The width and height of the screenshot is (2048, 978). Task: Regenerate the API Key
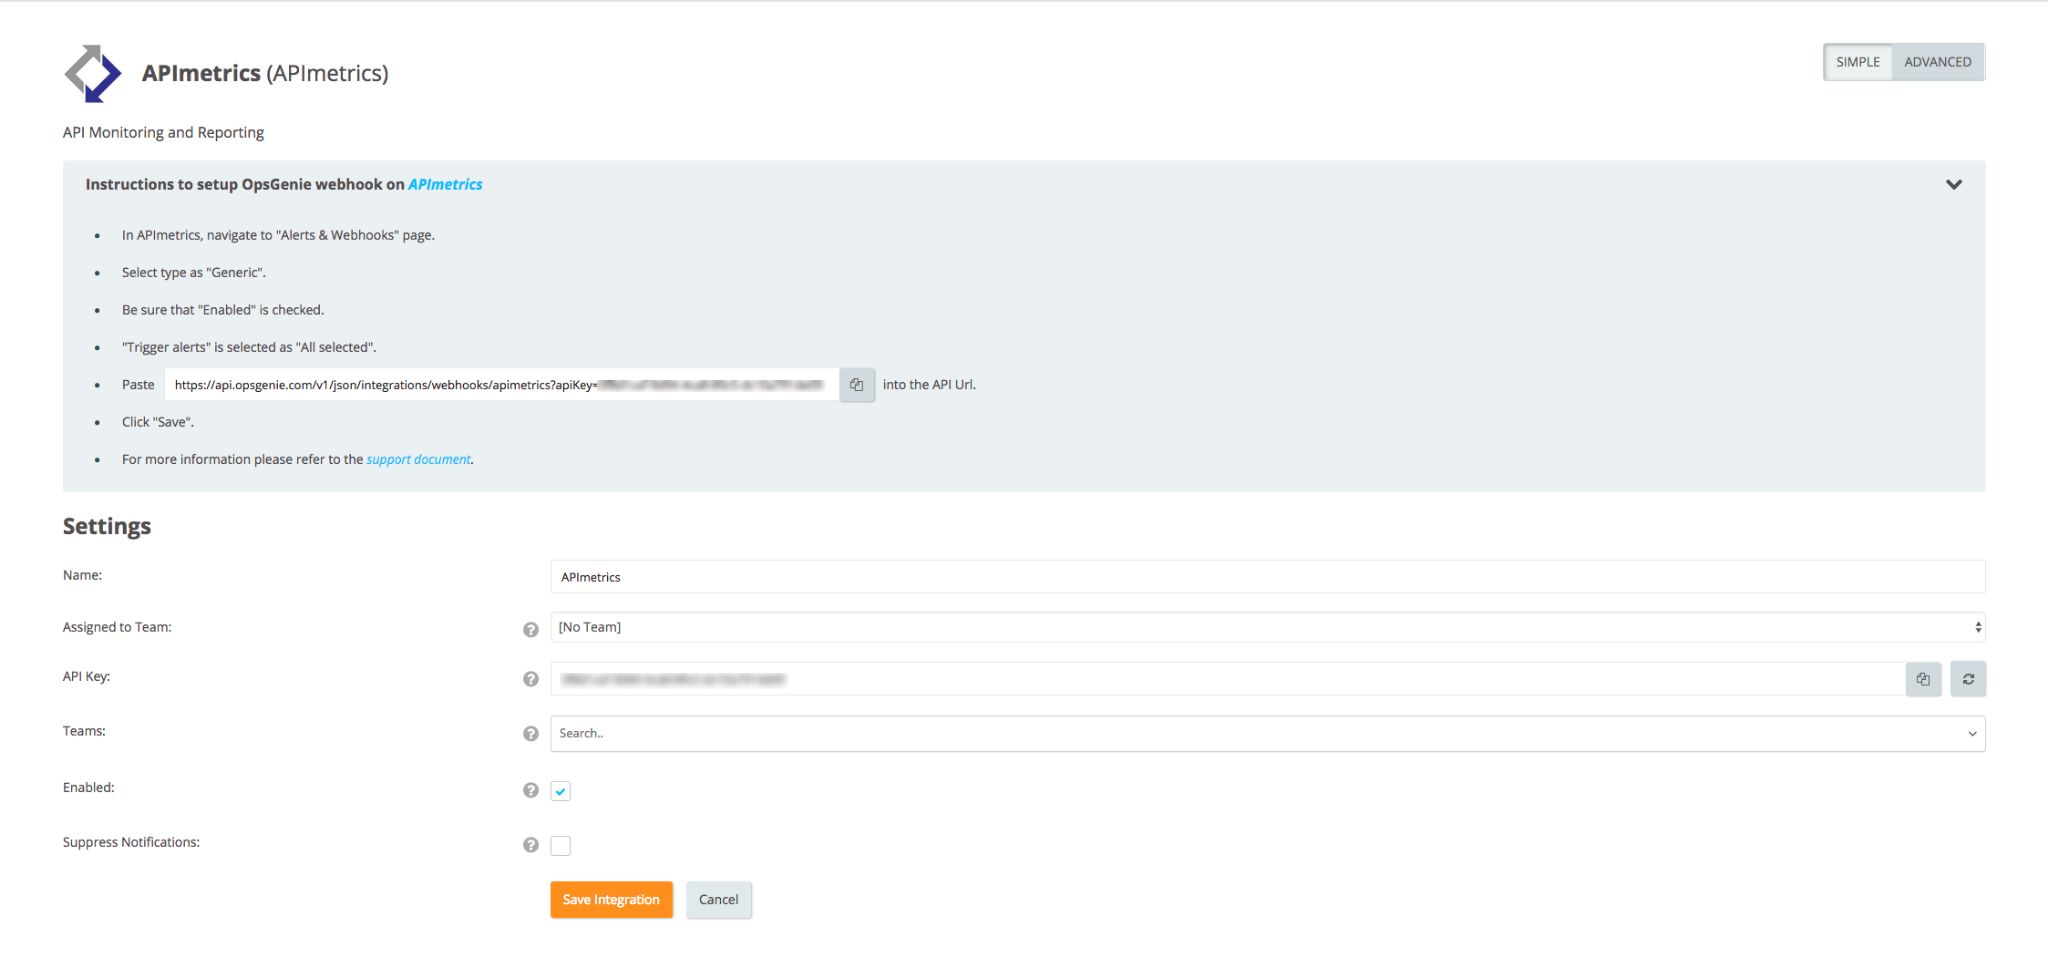1968,679
